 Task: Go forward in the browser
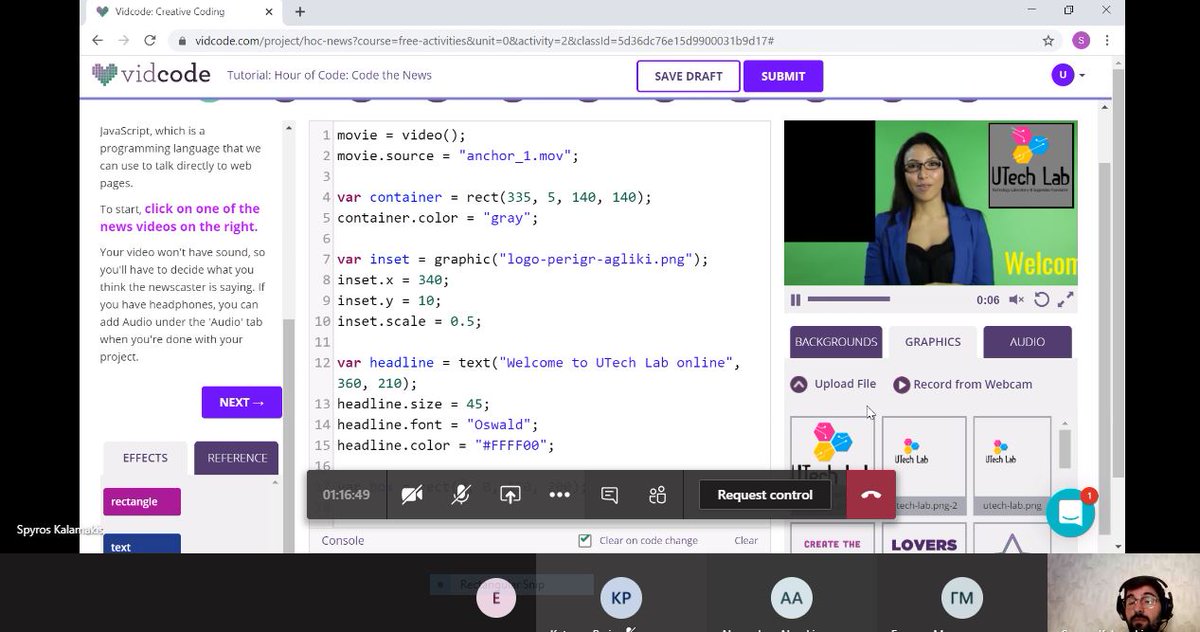(x=123, y=41)
